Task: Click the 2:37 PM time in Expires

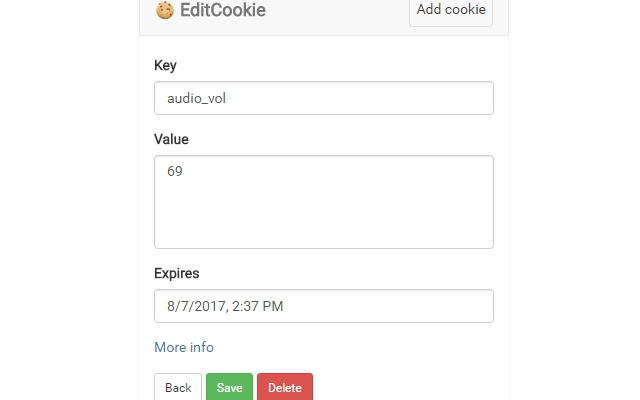Action: (257, 306)
